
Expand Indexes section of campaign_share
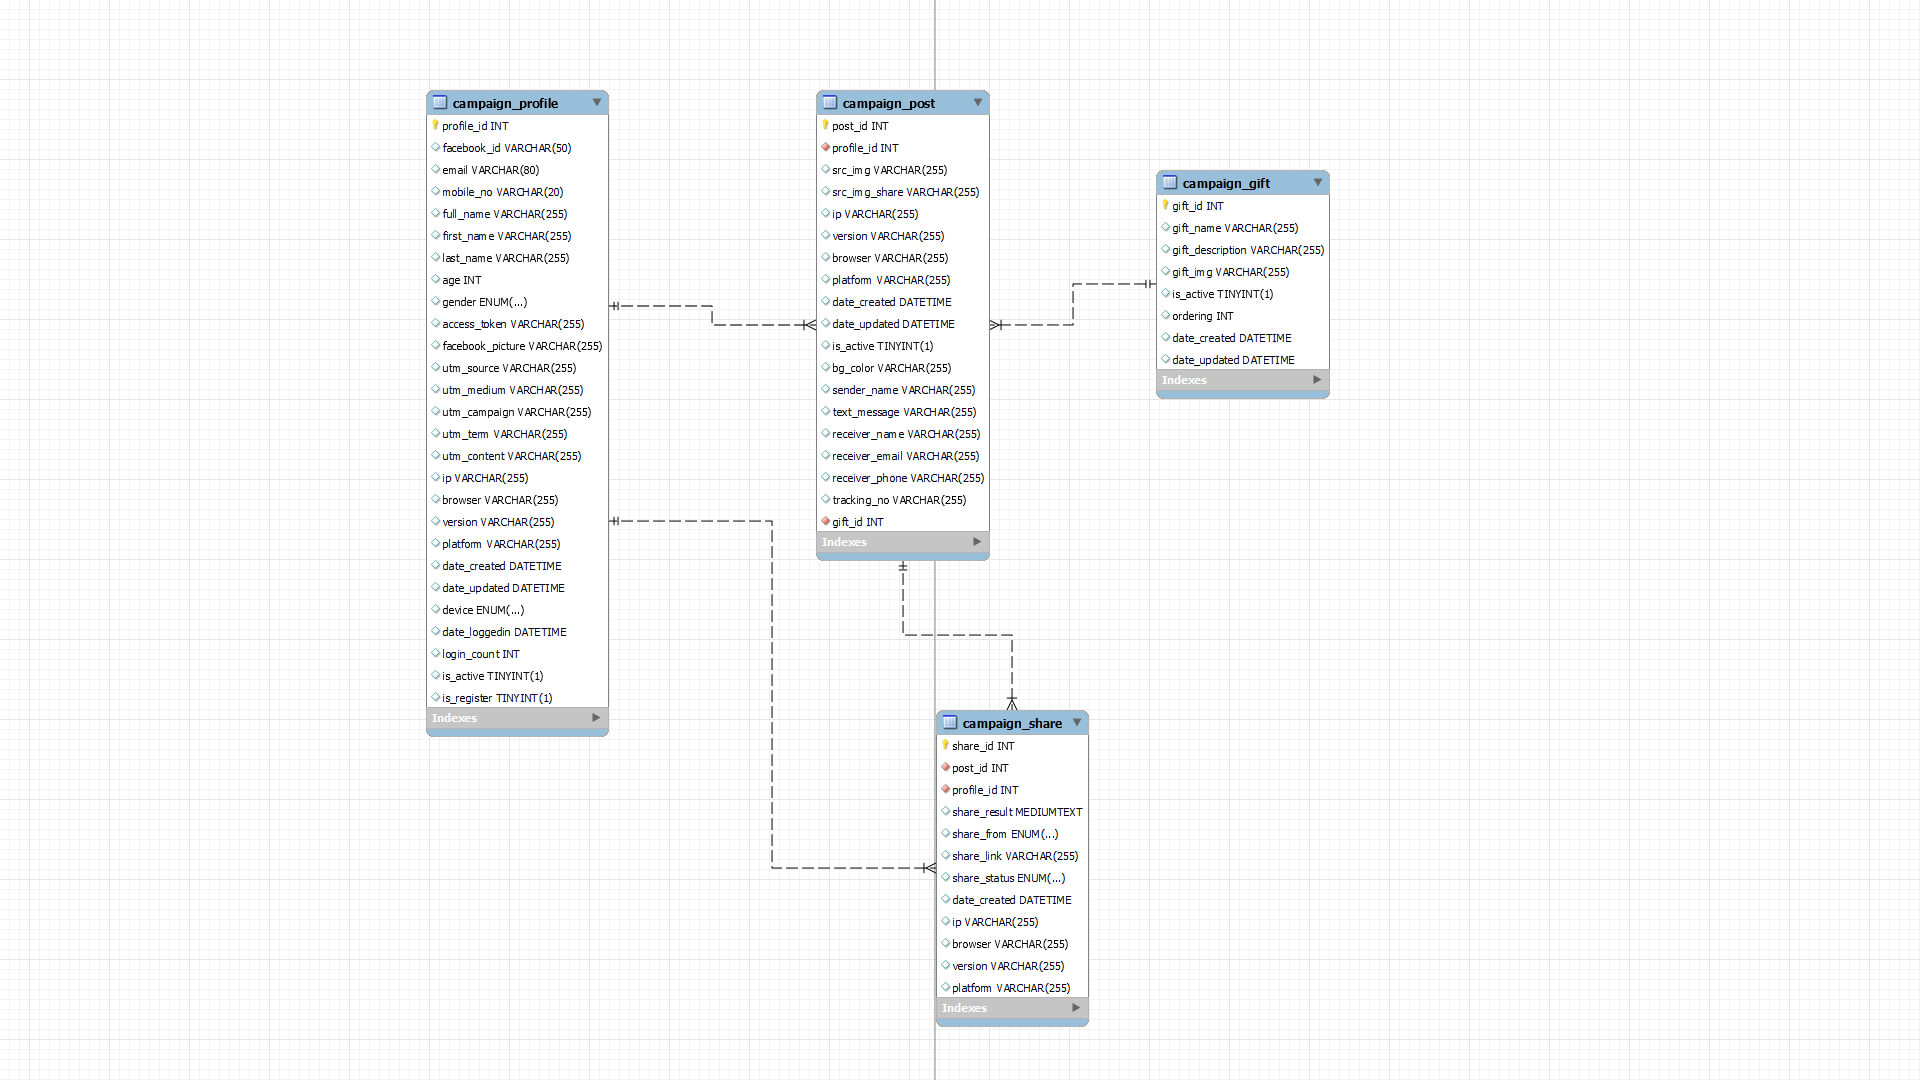coord(1076,1008)
